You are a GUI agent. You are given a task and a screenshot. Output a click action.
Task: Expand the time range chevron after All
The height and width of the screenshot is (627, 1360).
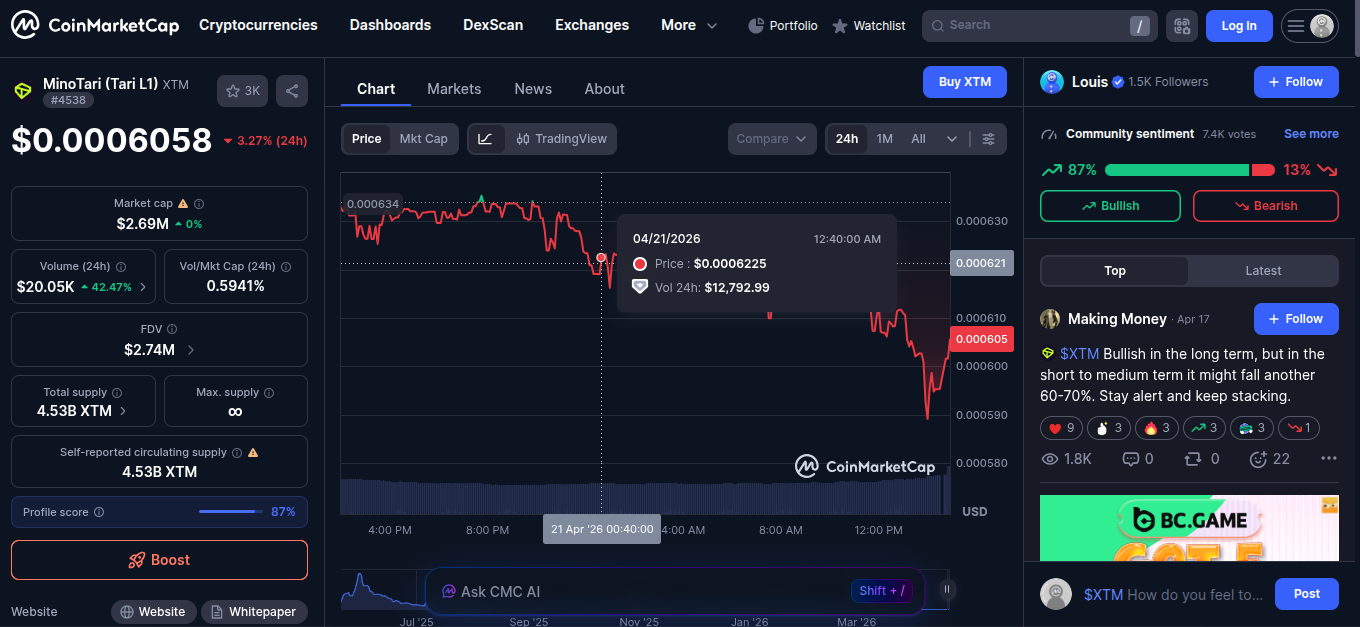click(951, 139)
